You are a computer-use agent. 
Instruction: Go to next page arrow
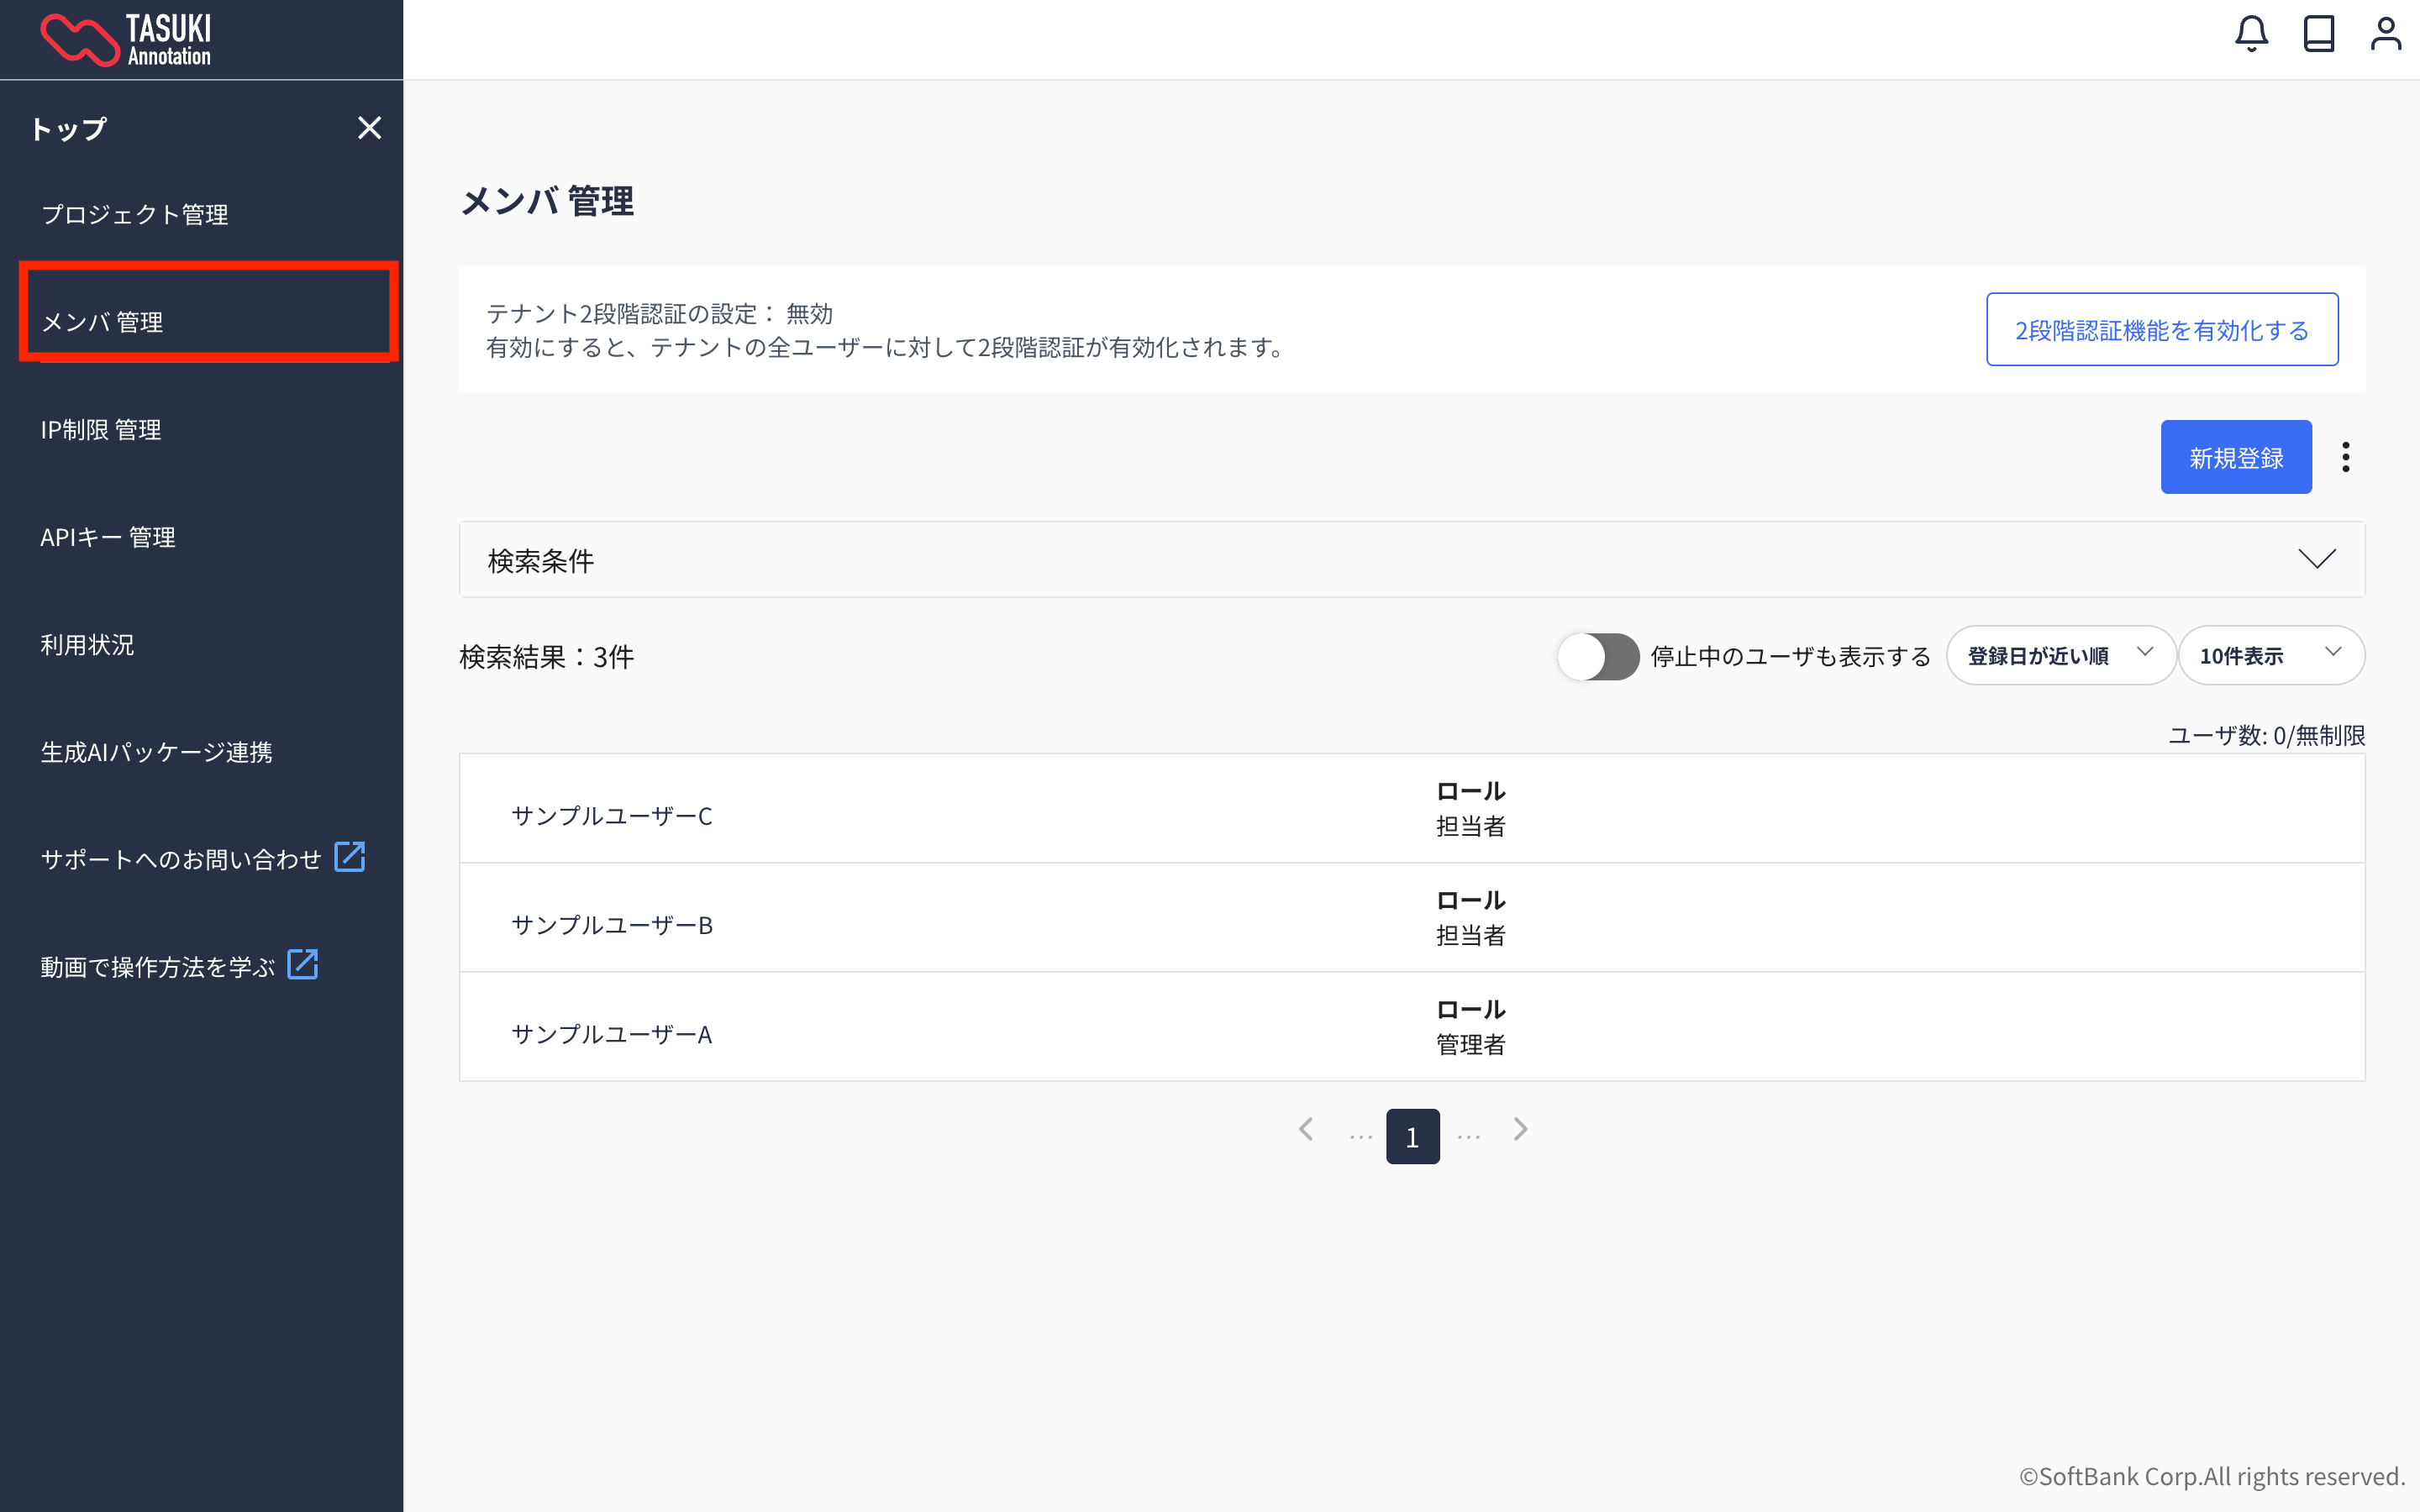click(1520, 1130)
